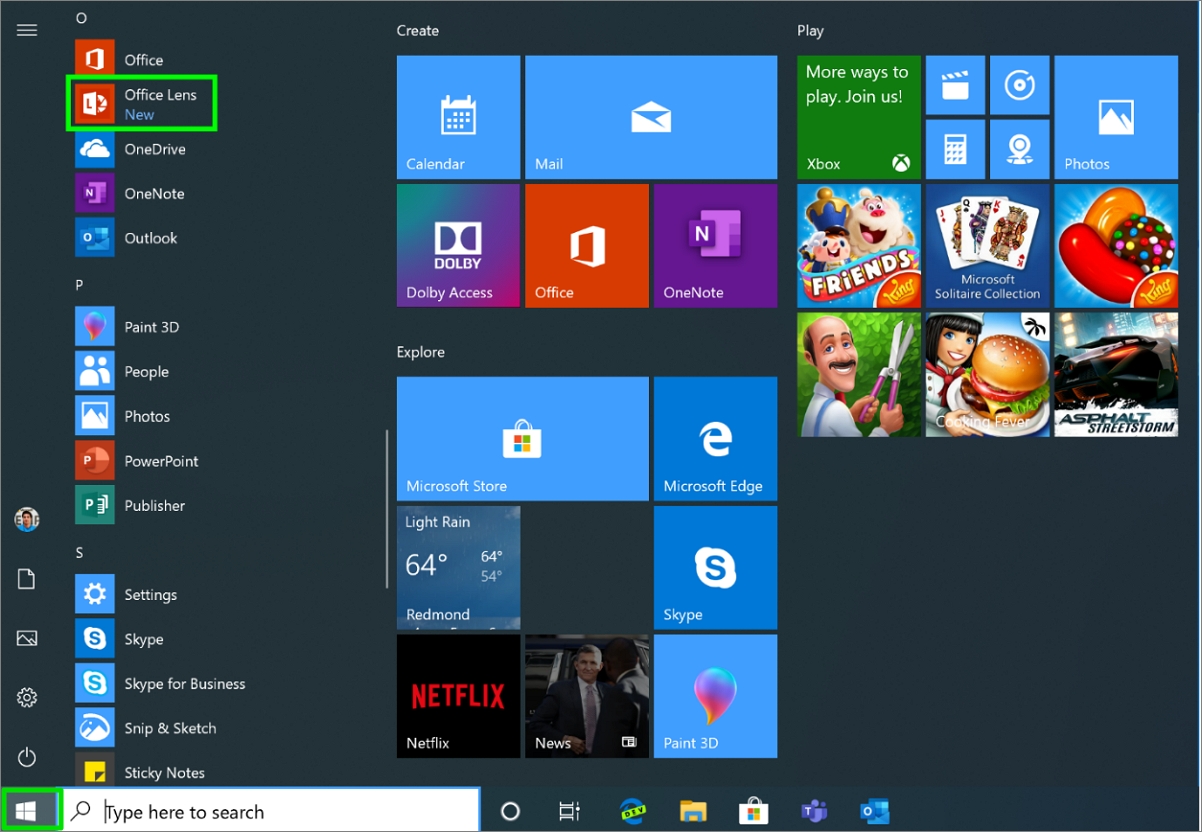The image size is (1202, 832).
Task: Launch the Dolby Access tile
Action: (x=458, y=245)
